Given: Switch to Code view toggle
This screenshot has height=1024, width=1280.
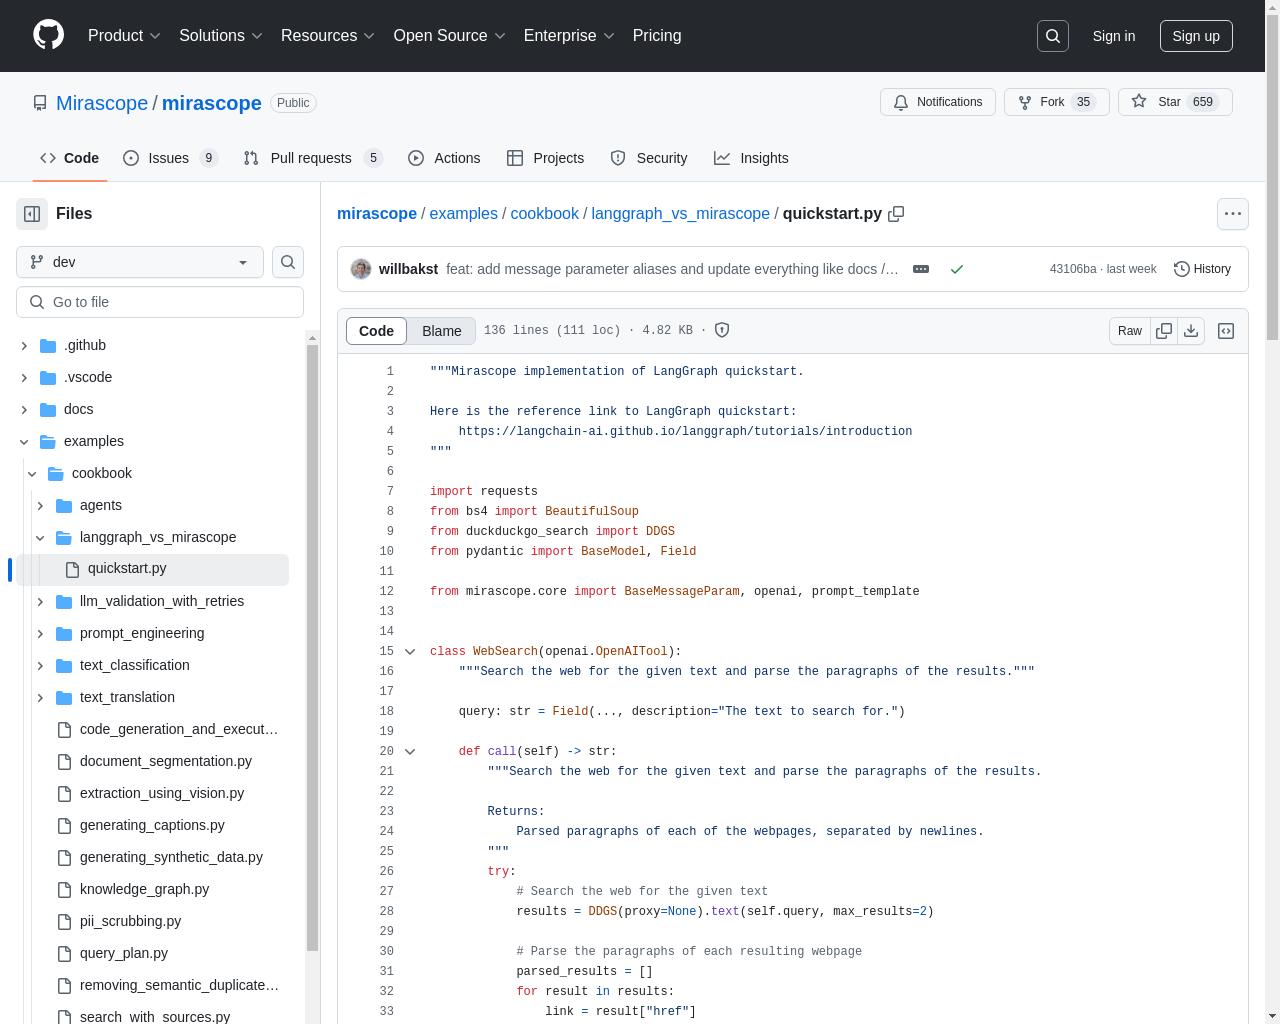Looking at the screenshot, I should click(376, 331).
